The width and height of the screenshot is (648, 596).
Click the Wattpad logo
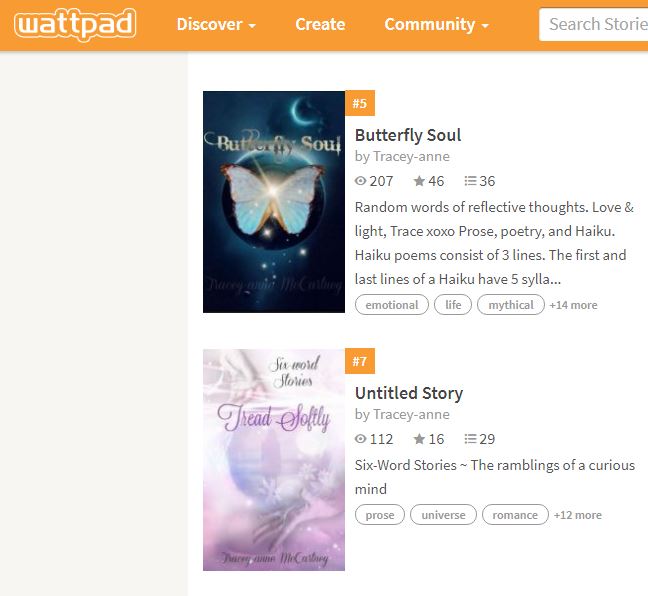[75, 24]
